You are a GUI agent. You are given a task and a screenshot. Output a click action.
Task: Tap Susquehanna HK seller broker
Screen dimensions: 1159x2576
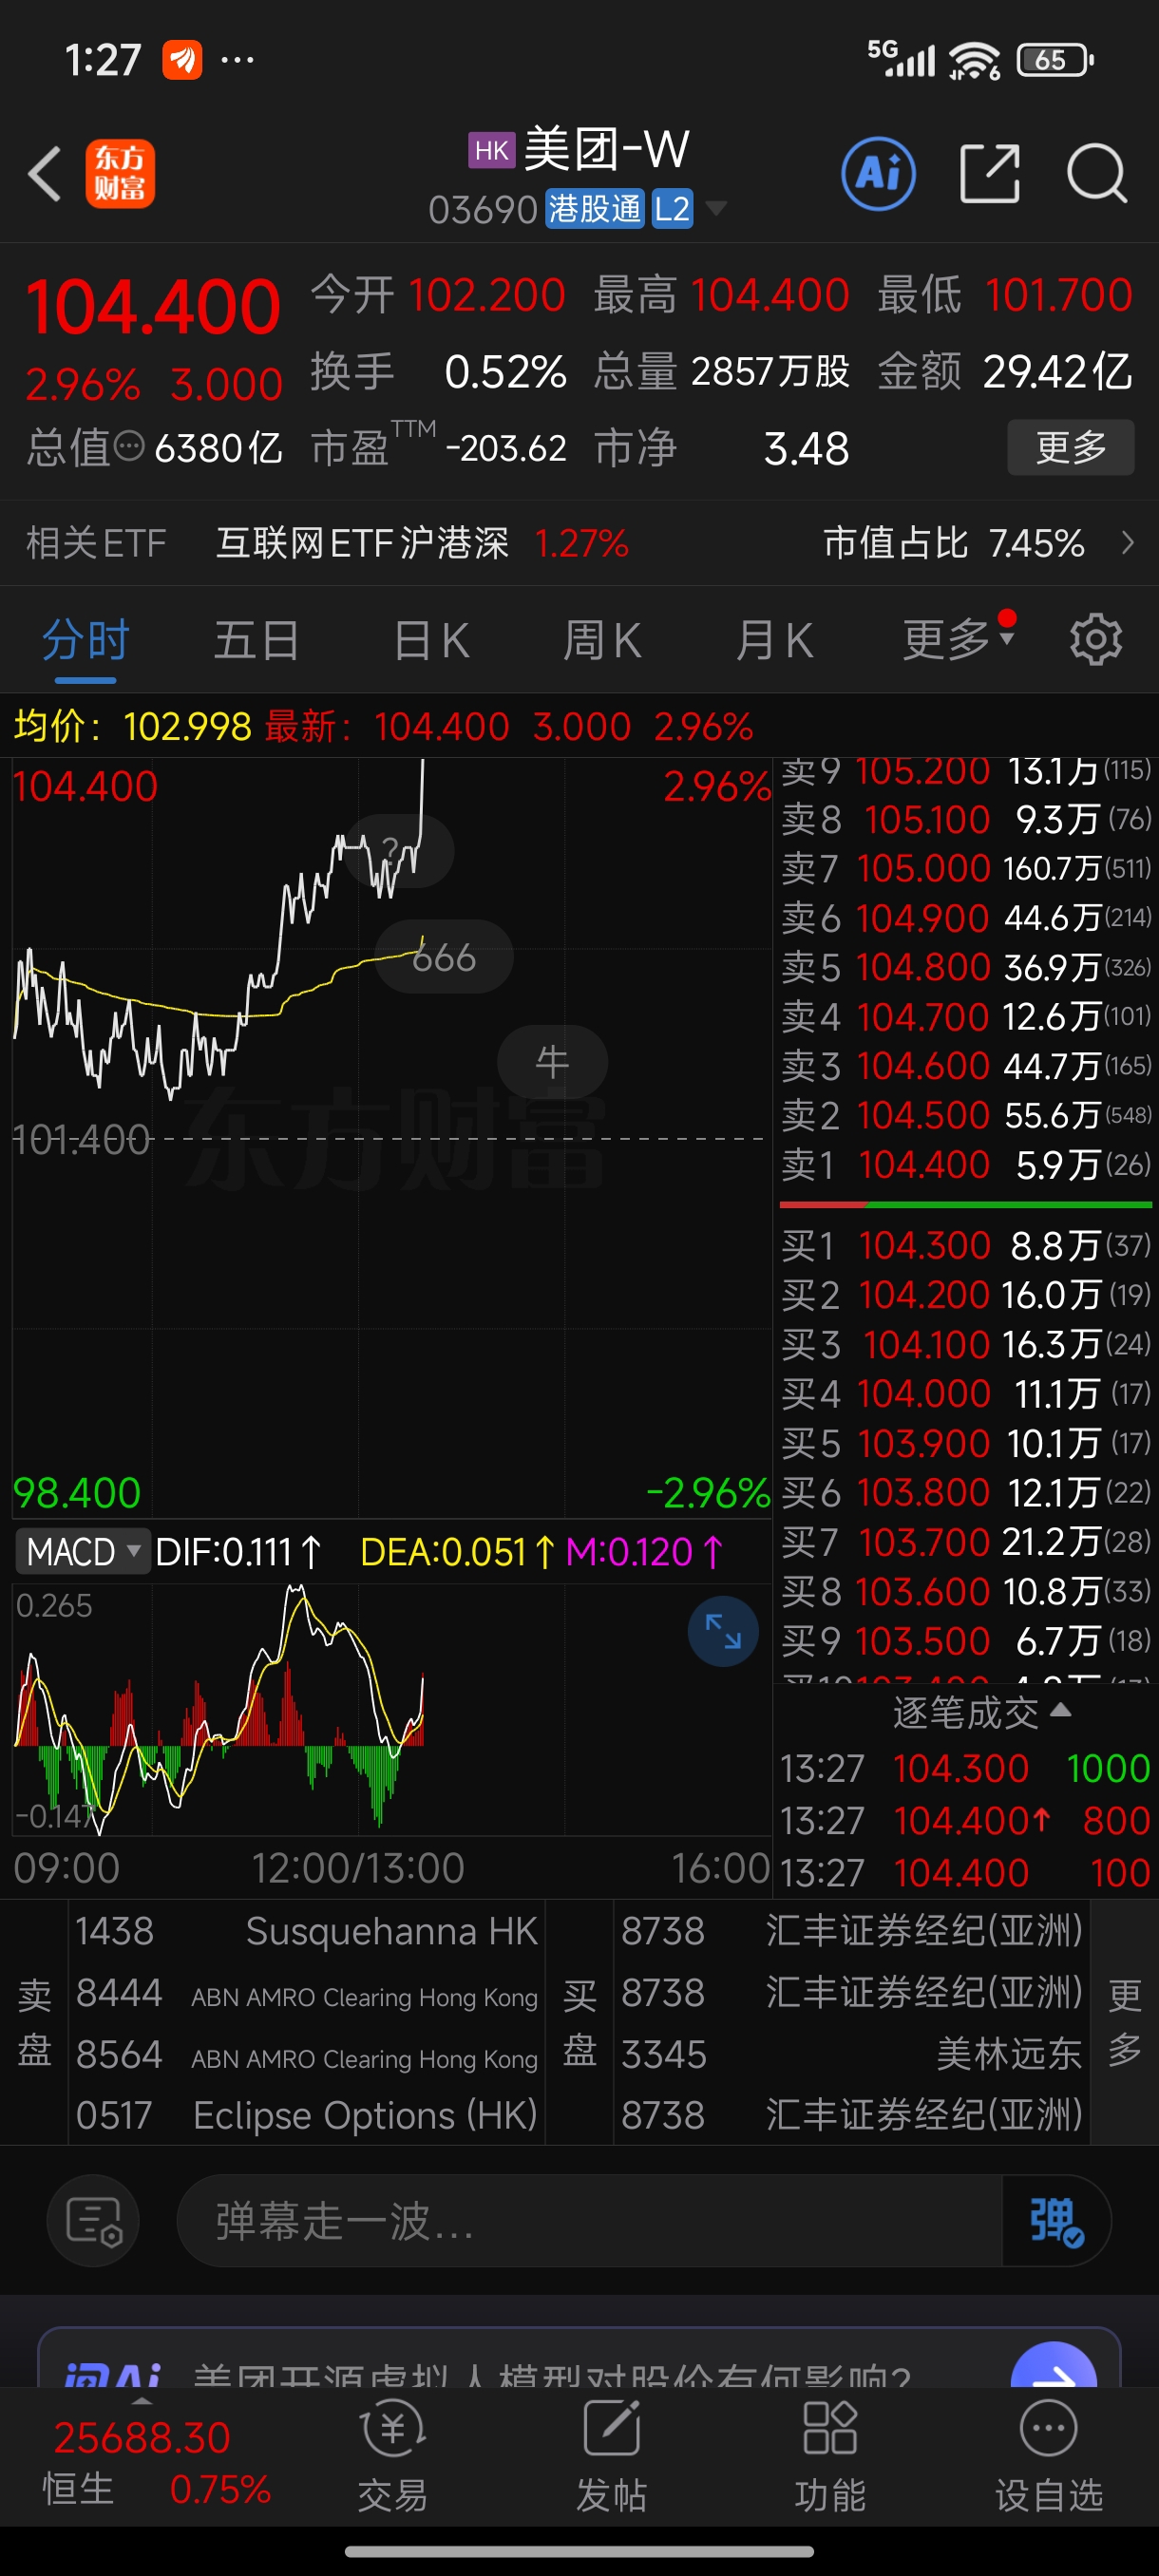tap(307, 1931)
